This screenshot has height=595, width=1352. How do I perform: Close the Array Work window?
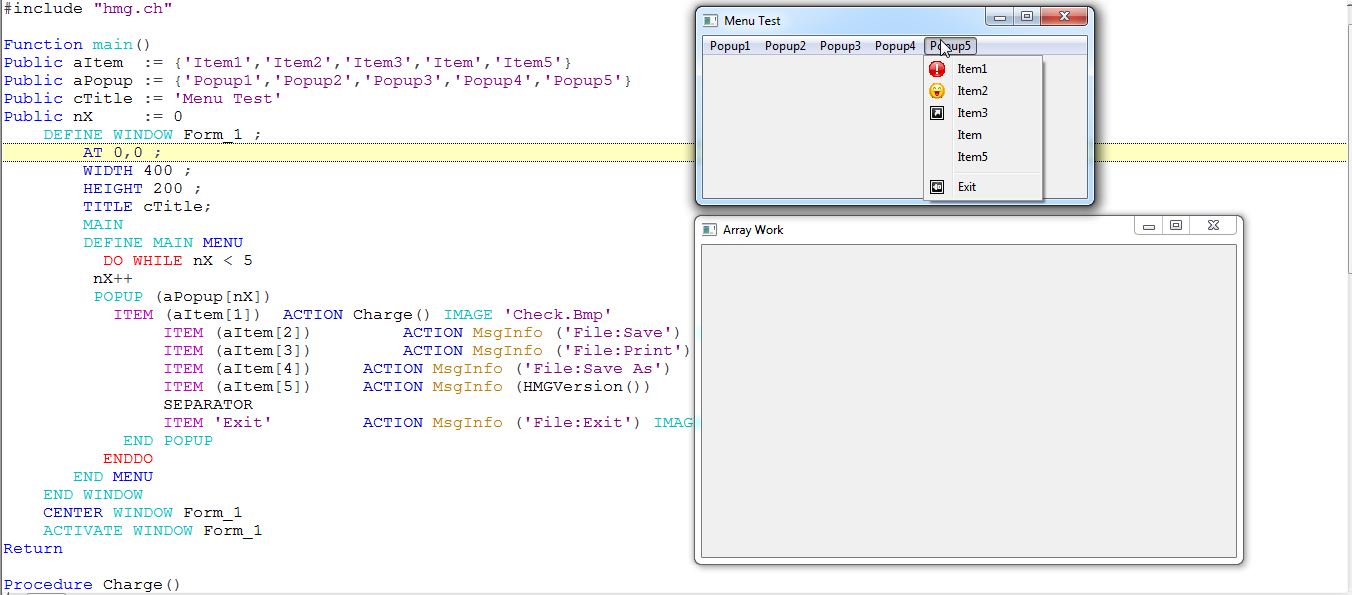pos(1213,226)
